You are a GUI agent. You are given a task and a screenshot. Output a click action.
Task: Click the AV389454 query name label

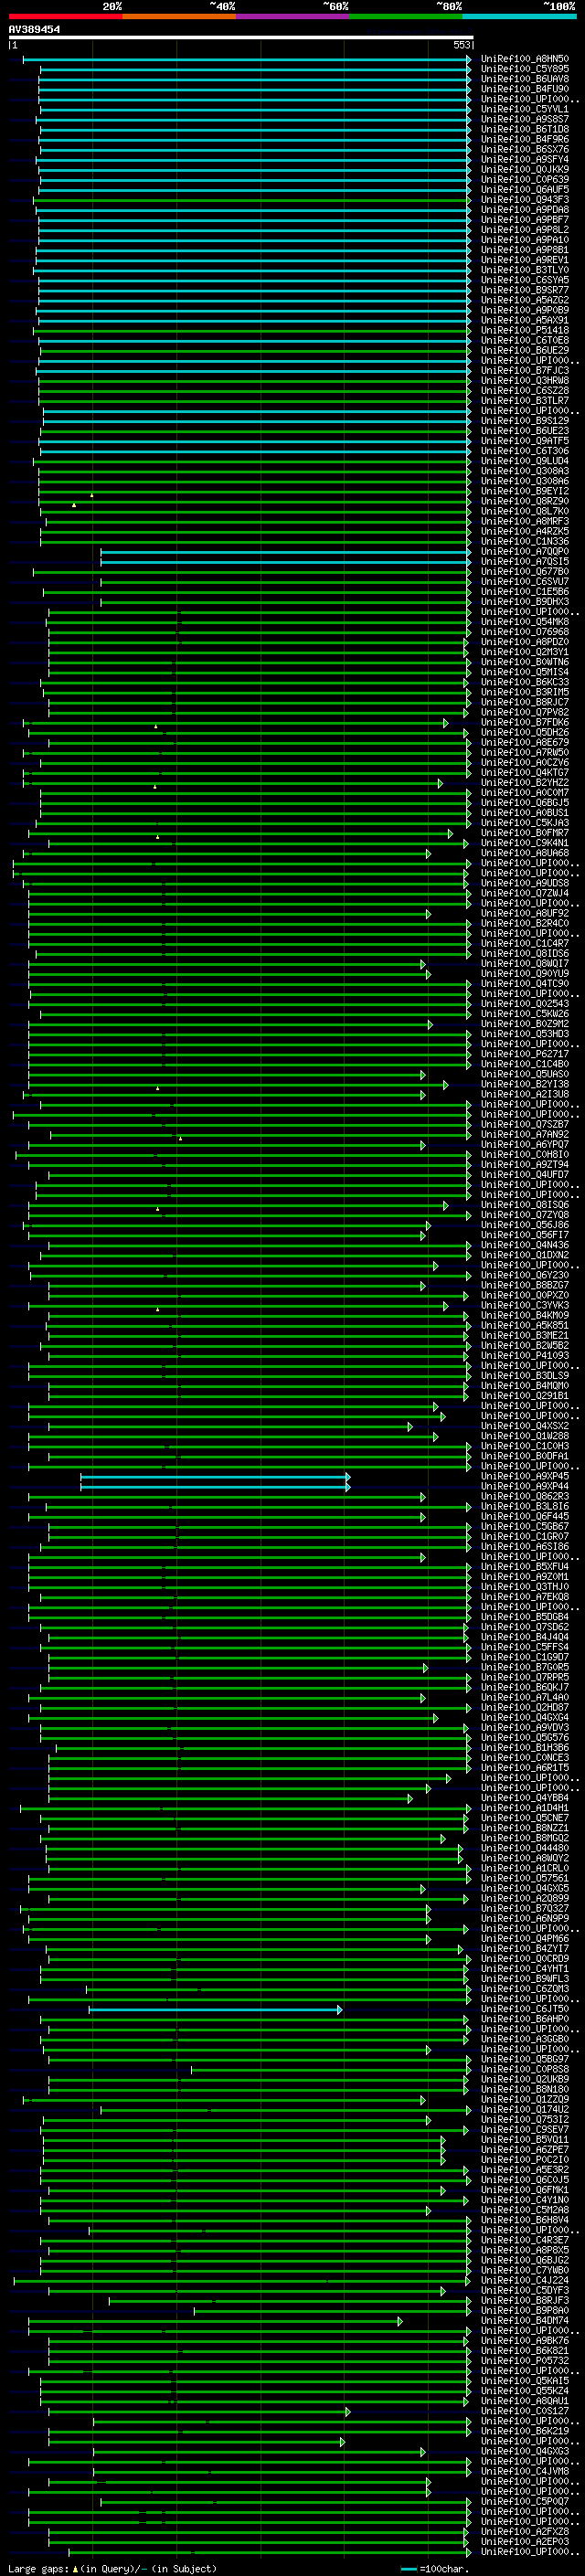34,29
